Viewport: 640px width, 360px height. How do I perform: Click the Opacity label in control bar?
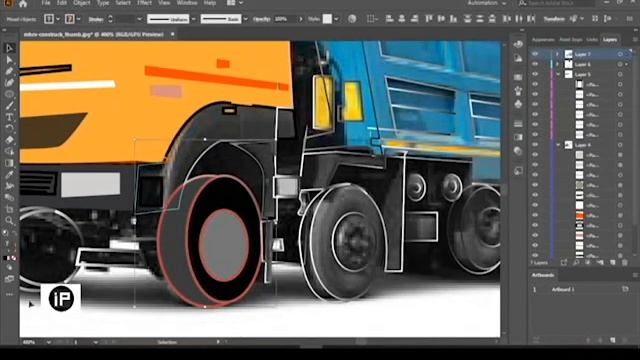[x=261, y=19]
